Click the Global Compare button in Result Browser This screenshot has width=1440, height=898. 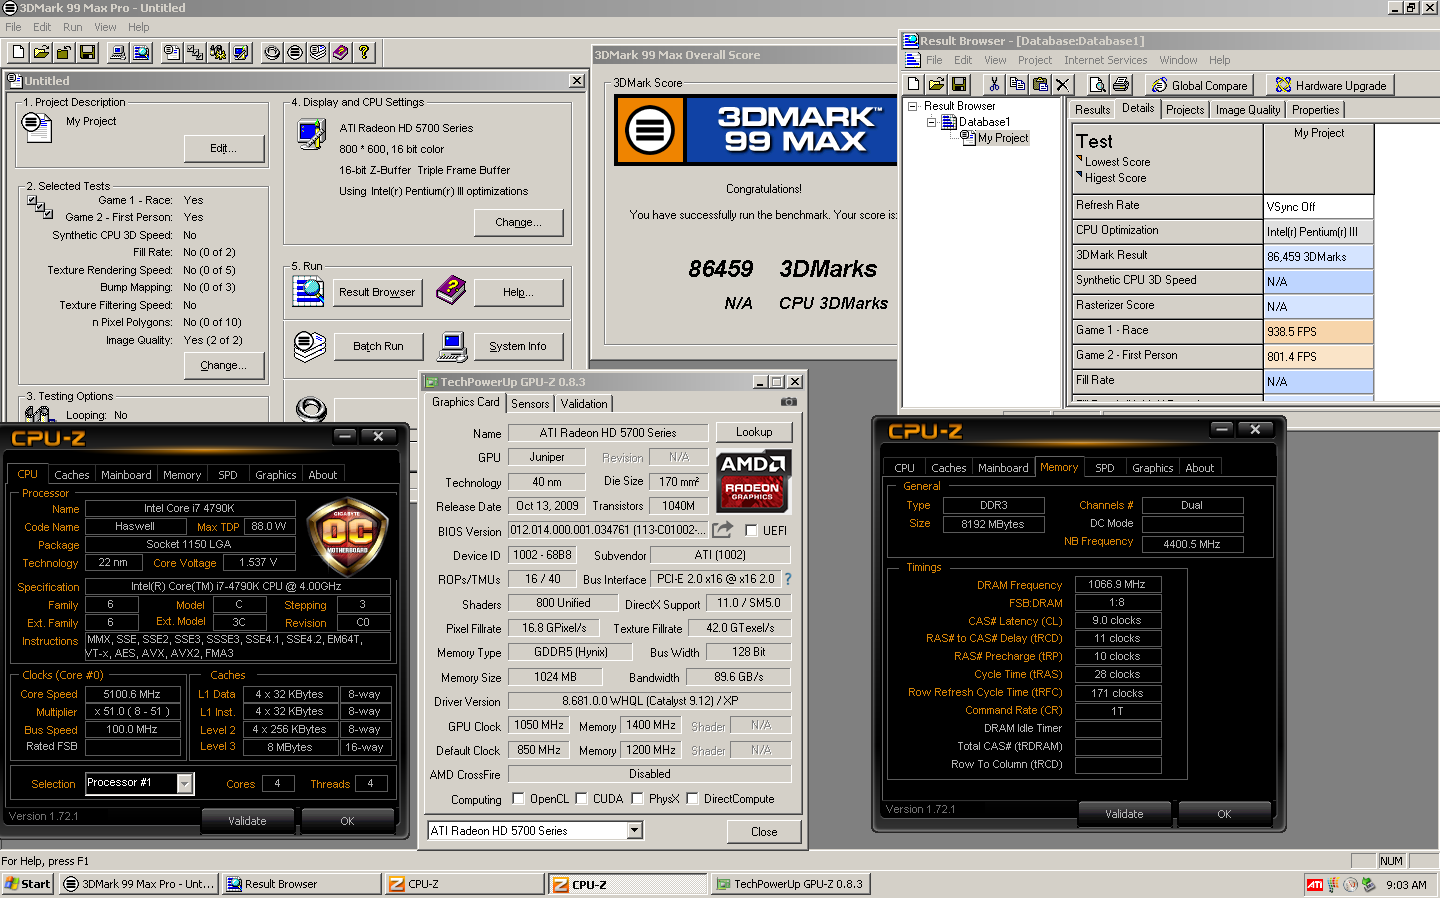pos(1199,85)
